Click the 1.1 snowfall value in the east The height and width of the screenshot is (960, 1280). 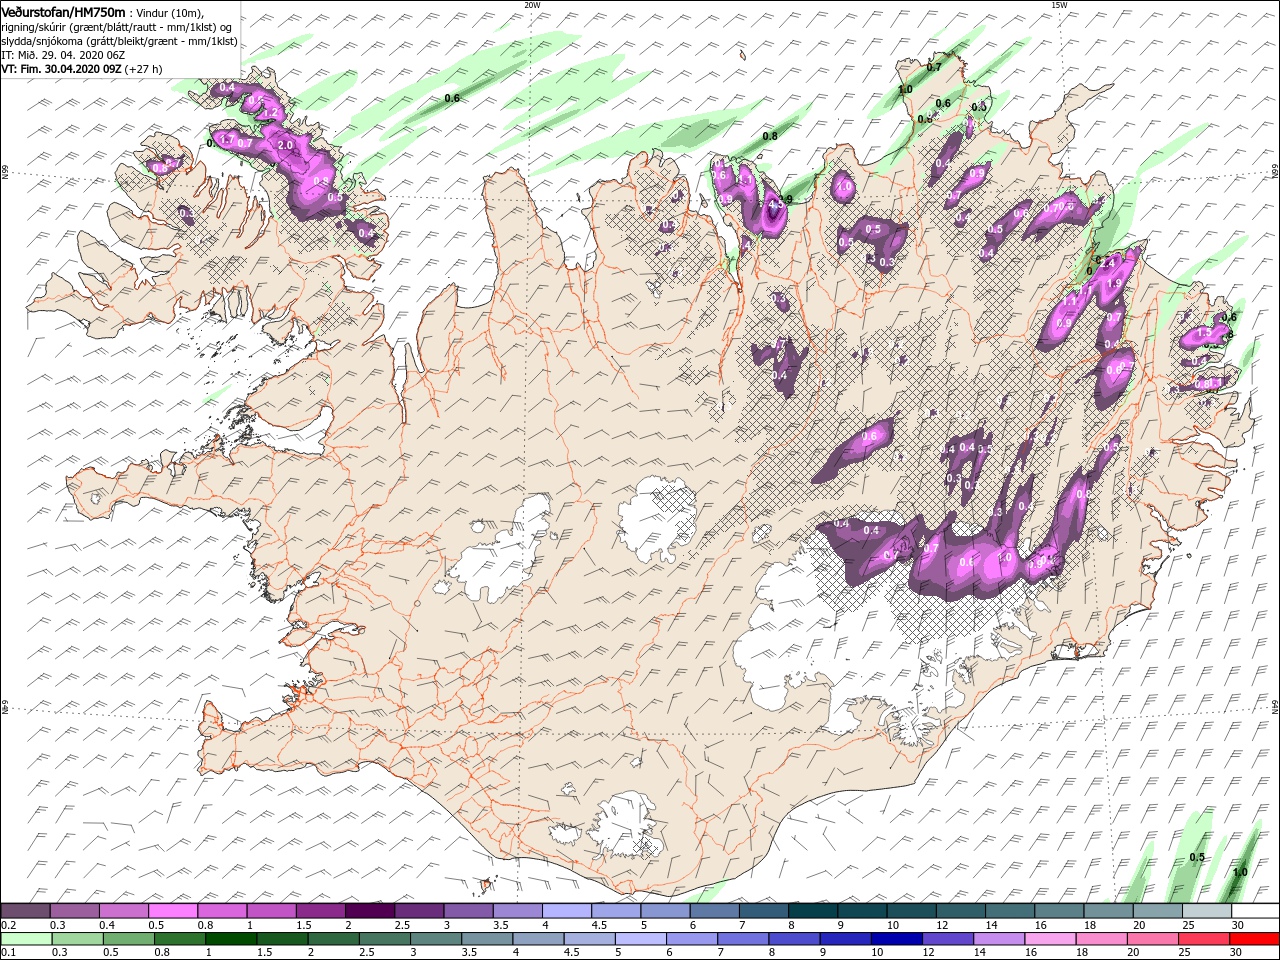tap(1068, 301)
